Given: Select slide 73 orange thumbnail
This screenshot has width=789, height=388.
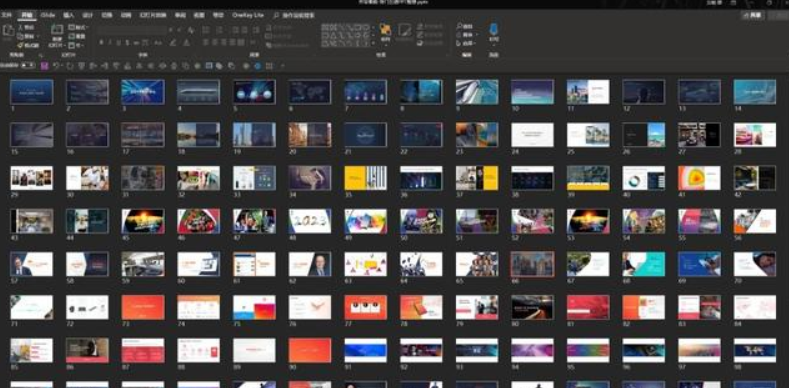Looking at the screenshot, I should click(x=143, y=307).
